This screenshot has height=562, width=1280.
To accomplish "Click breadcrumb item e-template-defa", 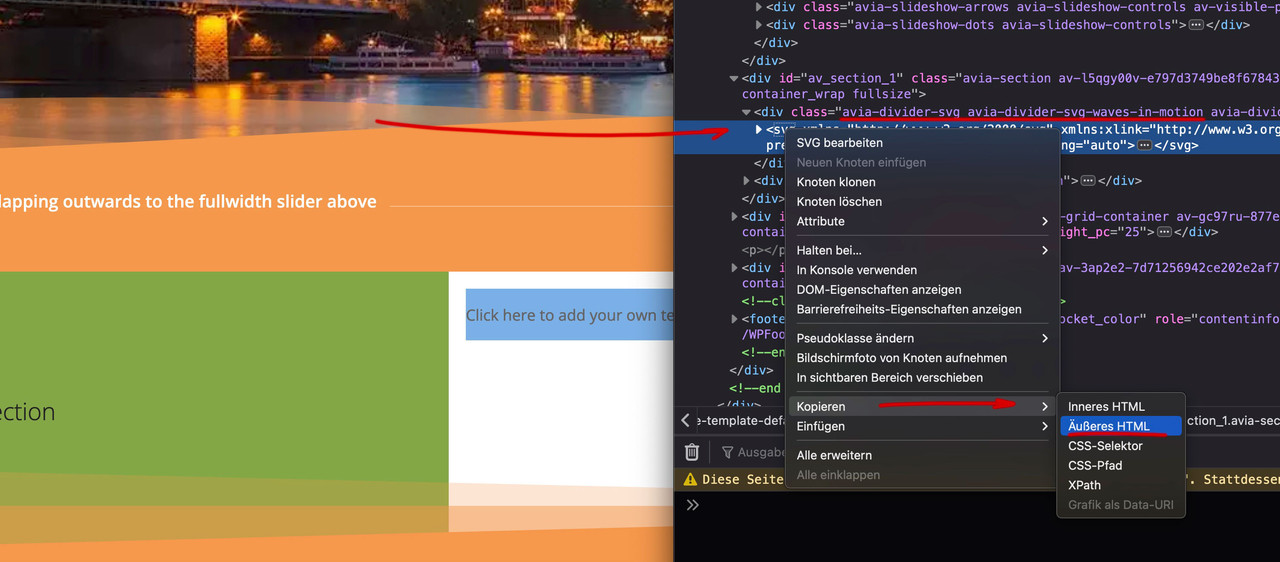I will coord(741,421).
